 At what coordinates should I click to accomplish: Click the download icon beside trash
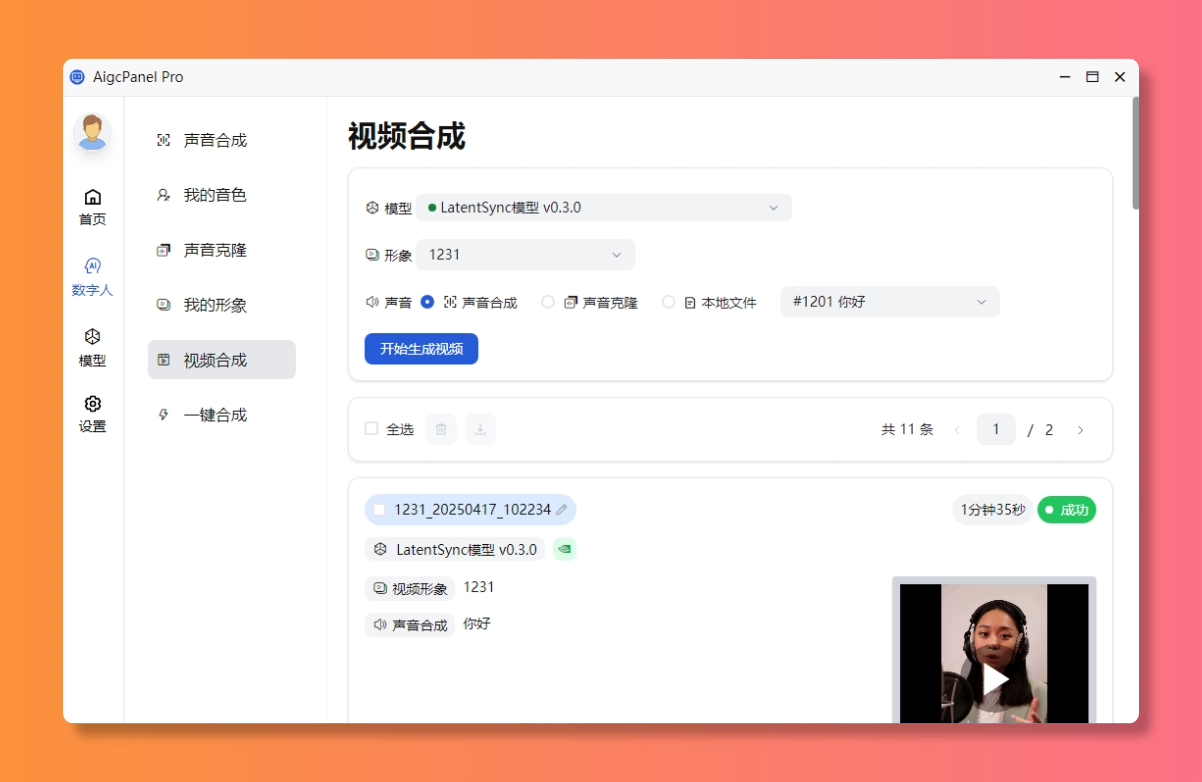[x=480, y=429]
